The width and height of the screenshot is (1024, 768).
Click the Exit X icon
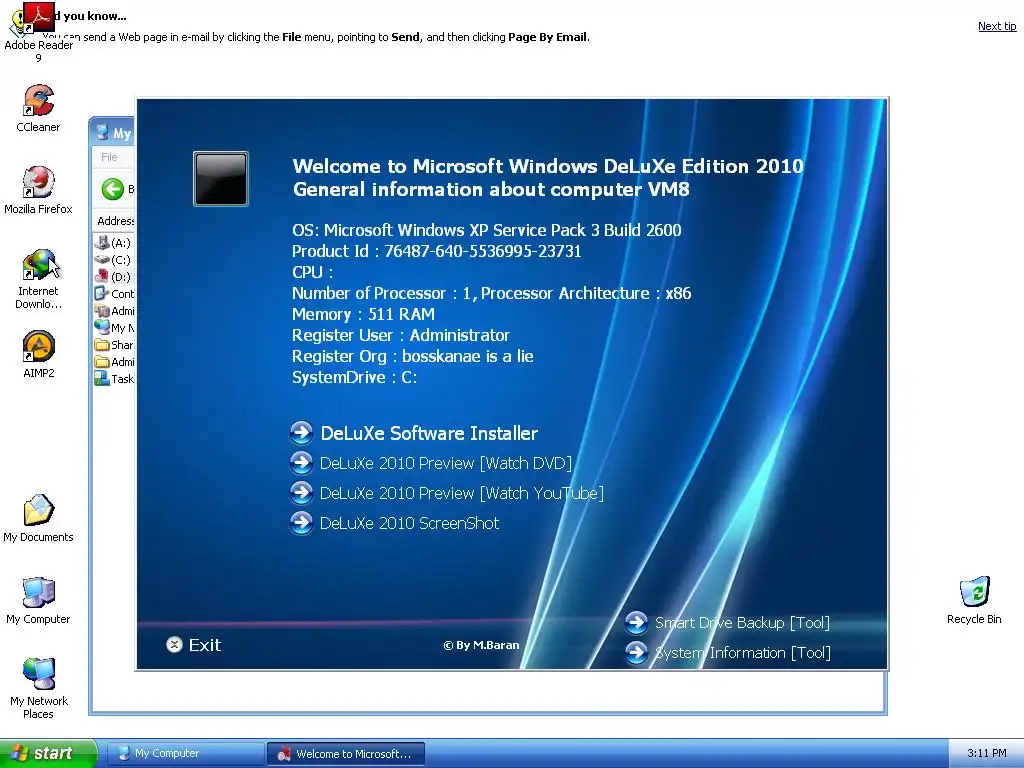(x=174, y=645)
